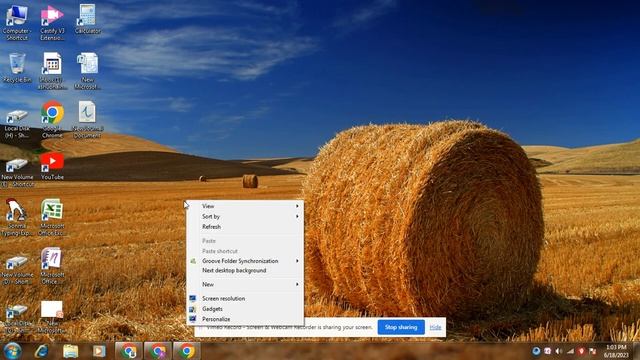Open Windows Media Player from taskbar
This screenshot has height=360, width=640.
(x=99, y=351)
